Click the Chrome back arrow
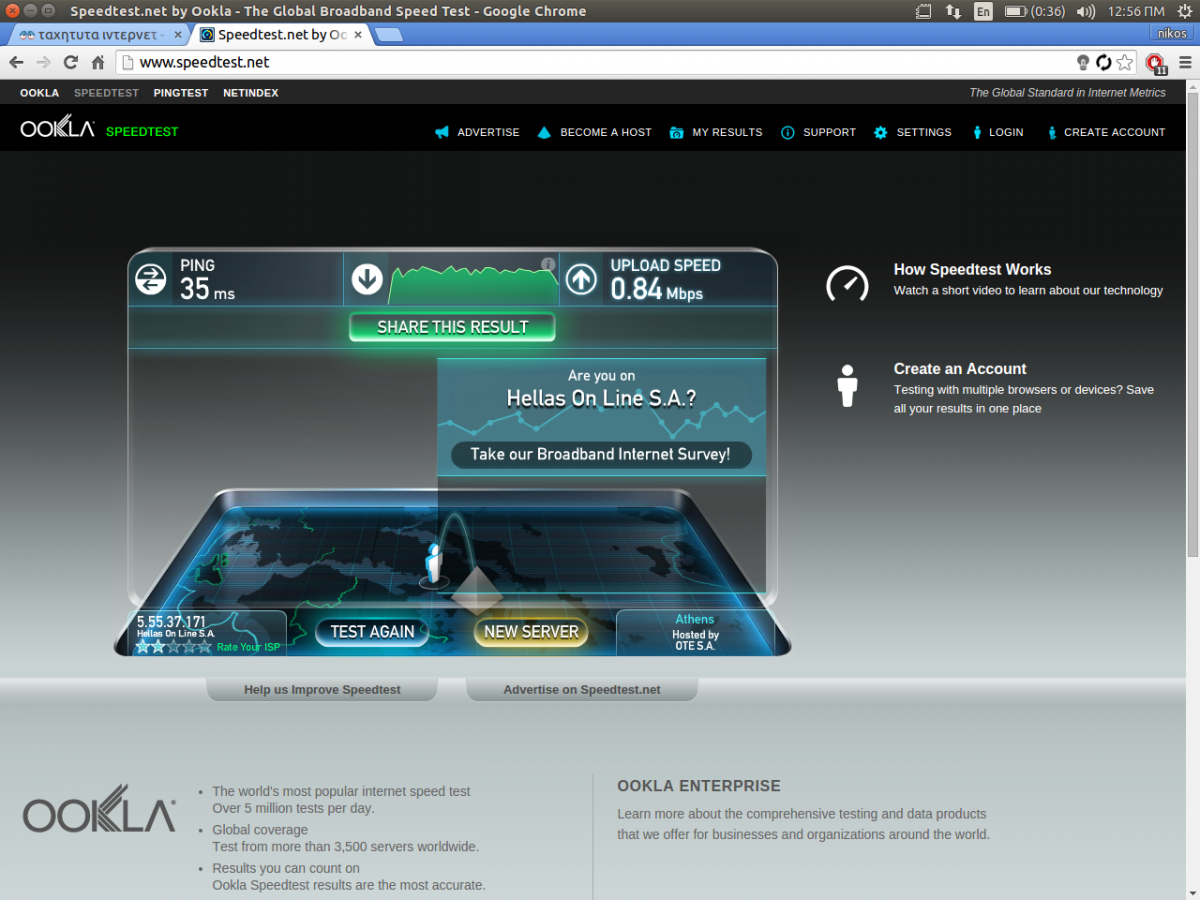 (16, 62)
